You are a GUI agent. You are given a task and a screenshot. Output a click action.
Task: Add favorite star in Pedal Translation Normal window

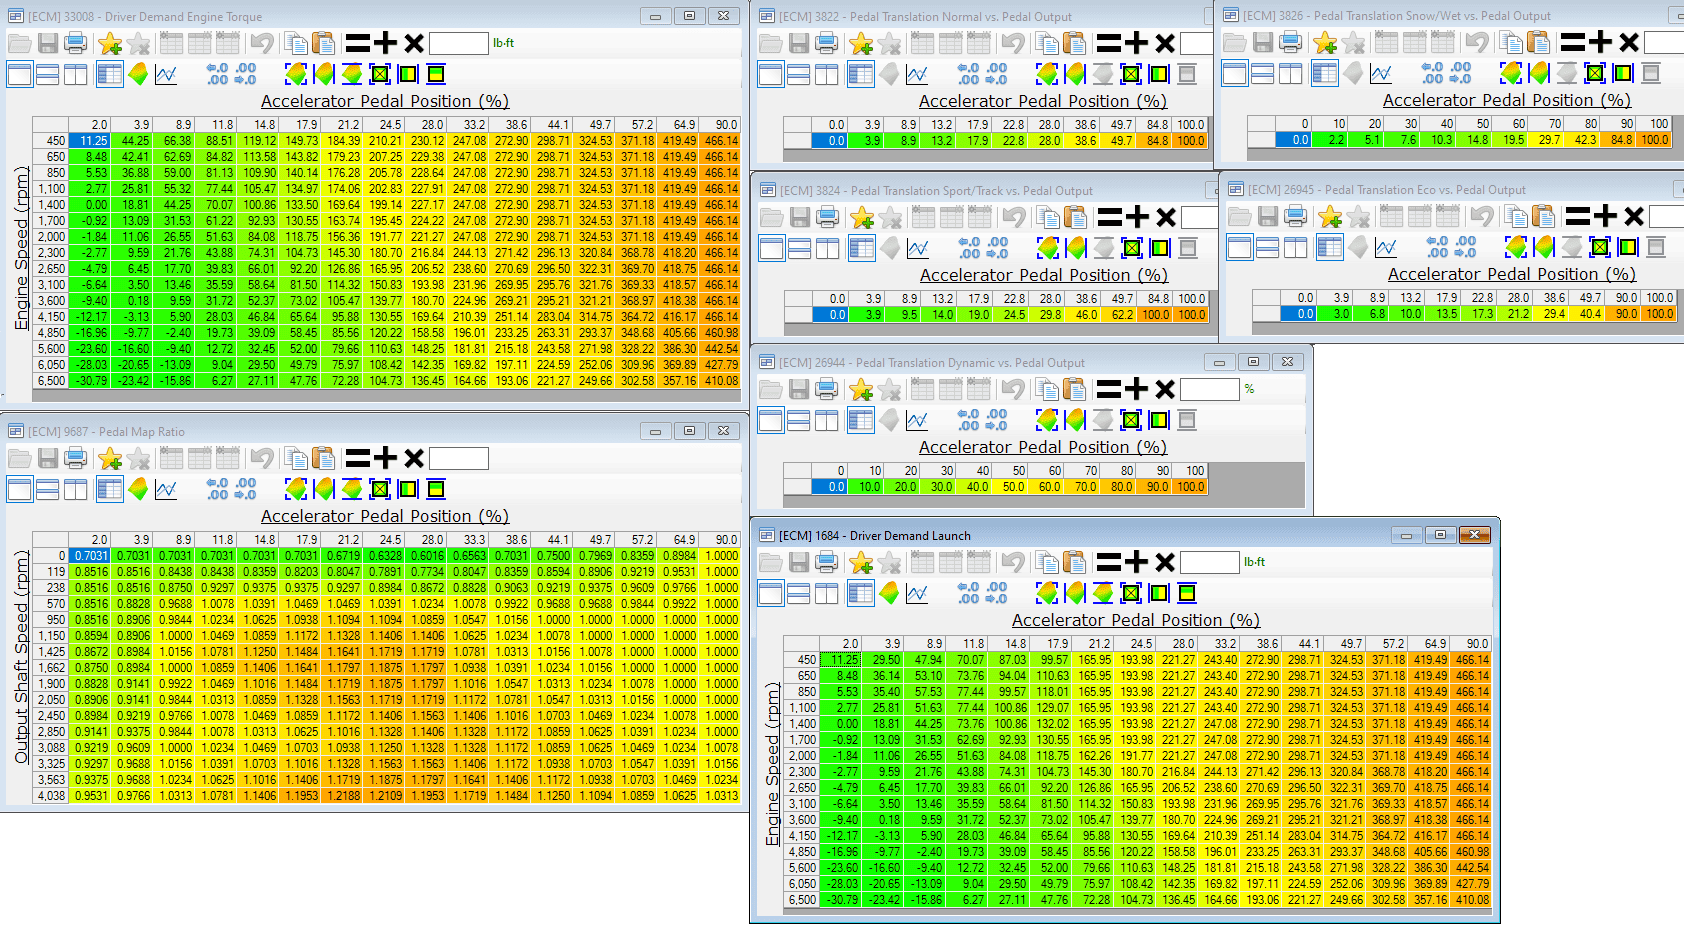(861, 43)
